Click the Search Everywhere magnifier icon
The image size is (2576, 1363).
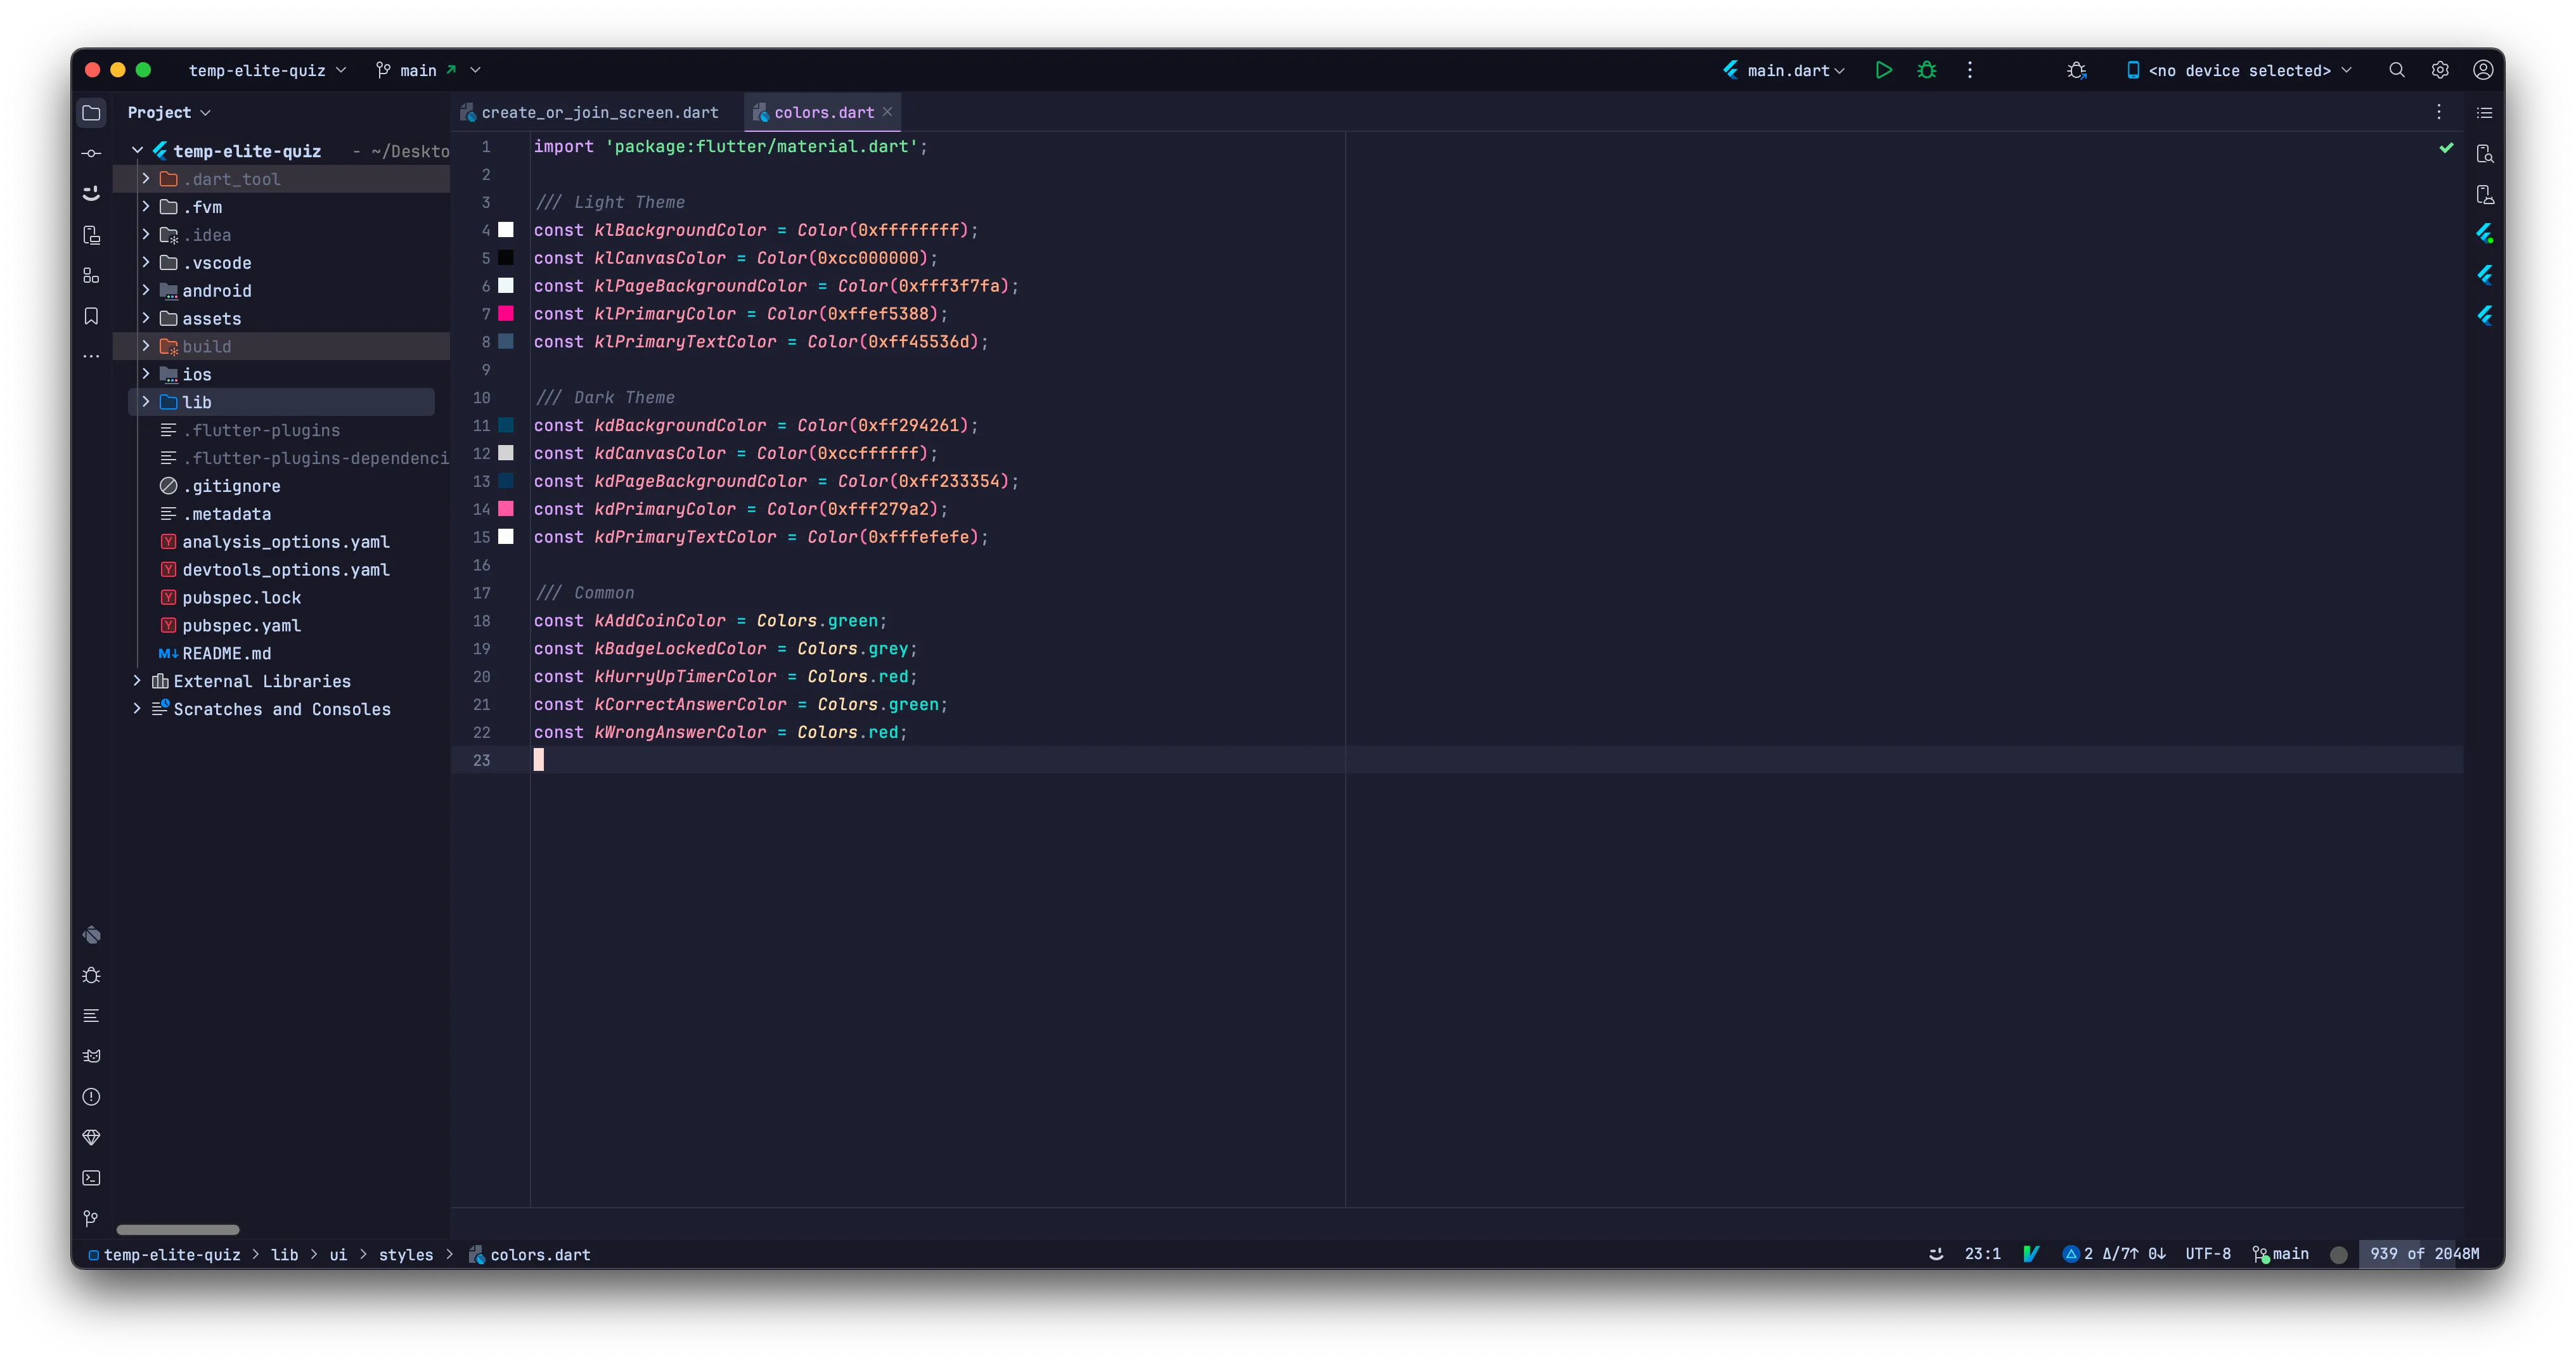[2396, 70]
